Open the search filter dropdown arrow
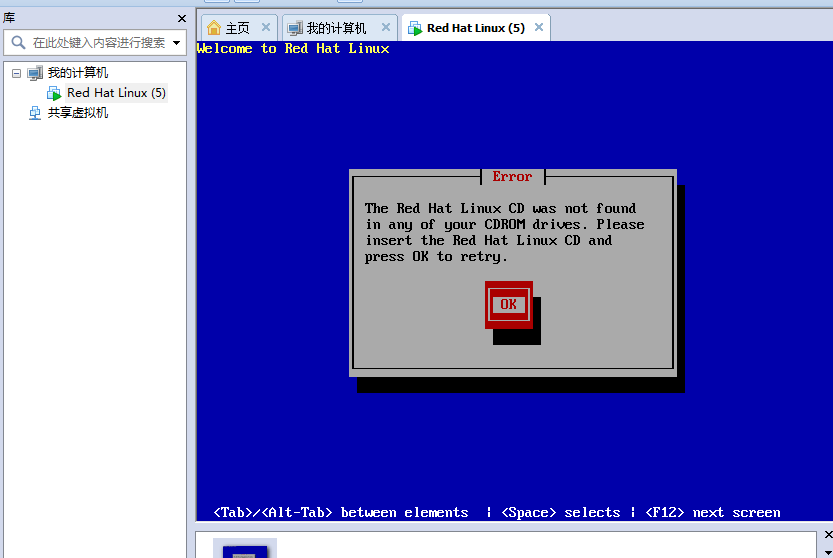This screenshot has width=833, height=558. pos(176,43)
